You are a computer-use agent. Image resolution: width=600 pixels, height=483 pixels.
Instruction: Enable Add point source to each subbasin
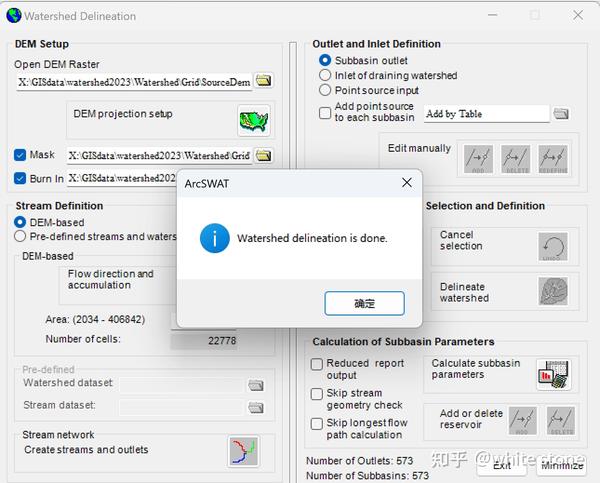pyautogui.click(x=325, y=113)
